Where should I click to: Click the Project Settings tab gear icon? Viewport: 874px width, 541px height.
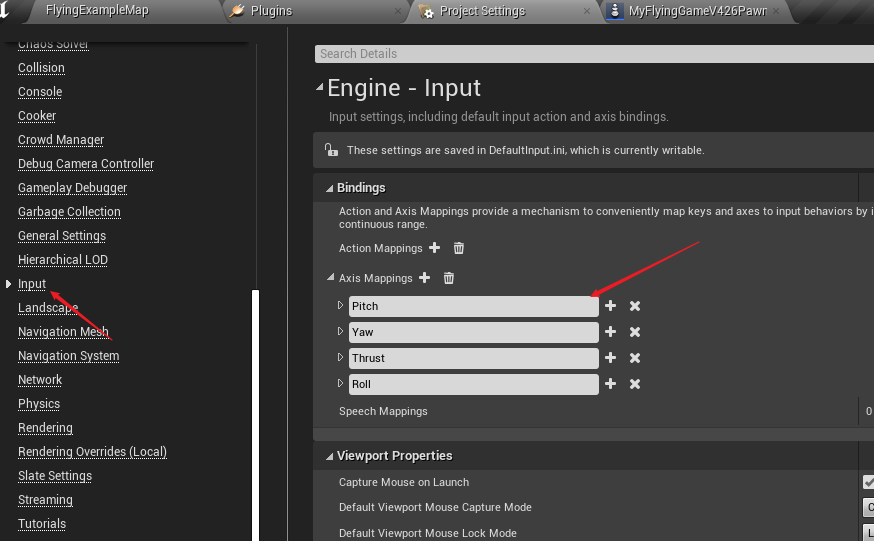(x=426, y=11)
